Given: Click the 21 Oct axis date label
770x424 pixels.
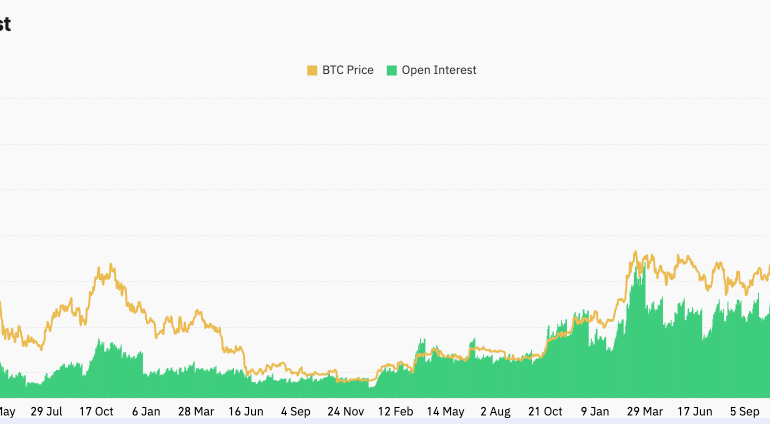Looking at the screenshot, I should [x=546, y=411].
